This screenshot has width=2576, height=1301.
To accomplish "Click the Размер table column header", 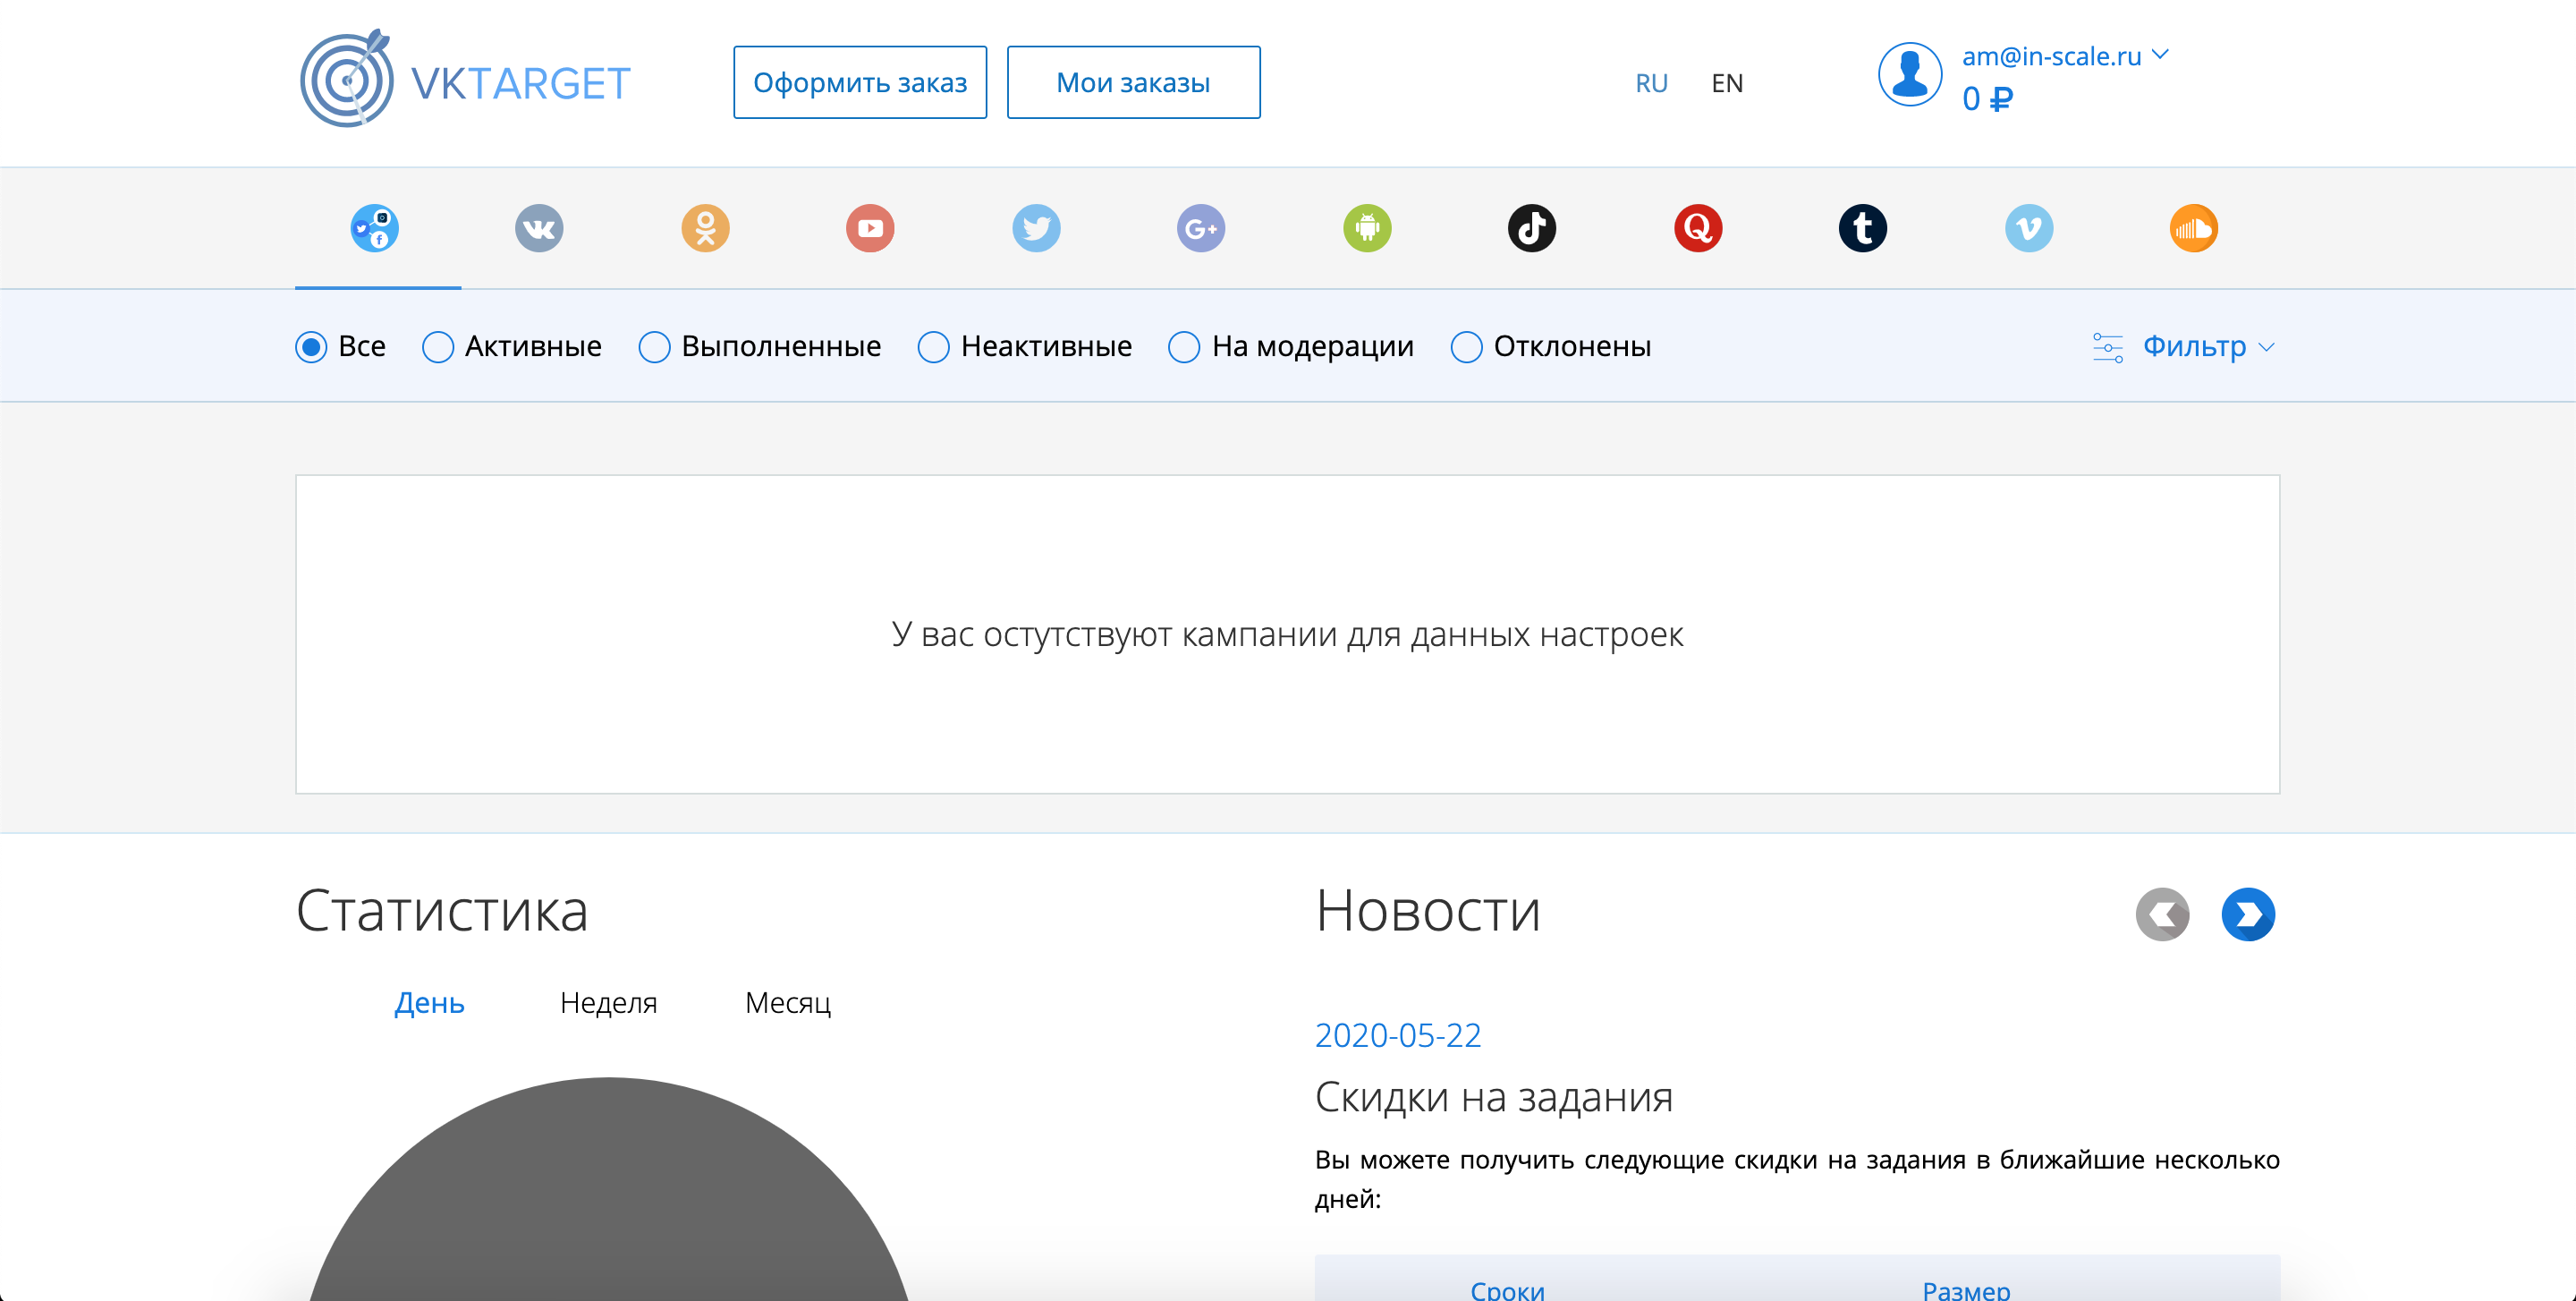I will pyautogui.click(x=1966, y=1289).
